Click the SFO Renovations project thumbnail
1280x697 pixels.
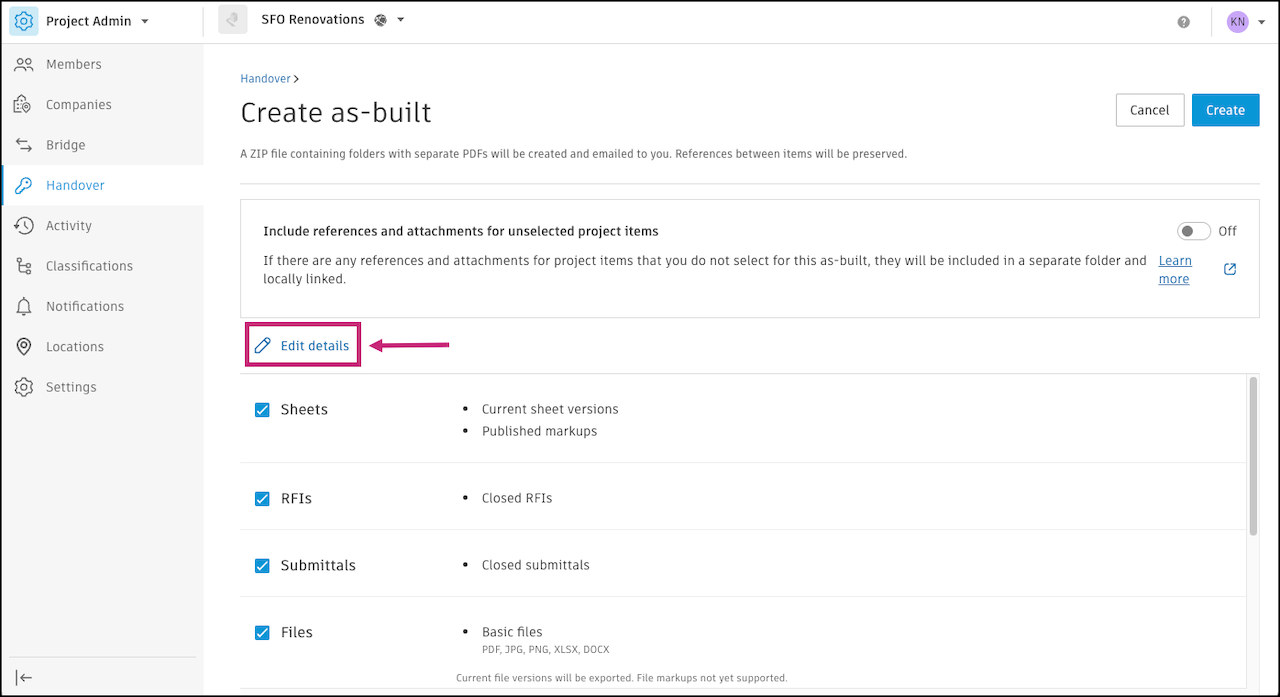233,20
